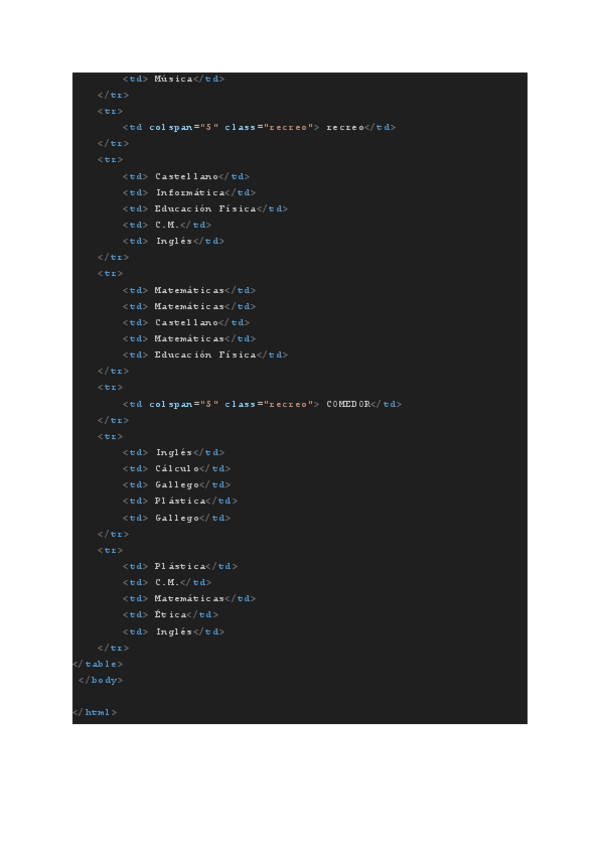Click the Castellano line between Matemáticas lines
Viewport: 600px width, 848px height.
186,322
